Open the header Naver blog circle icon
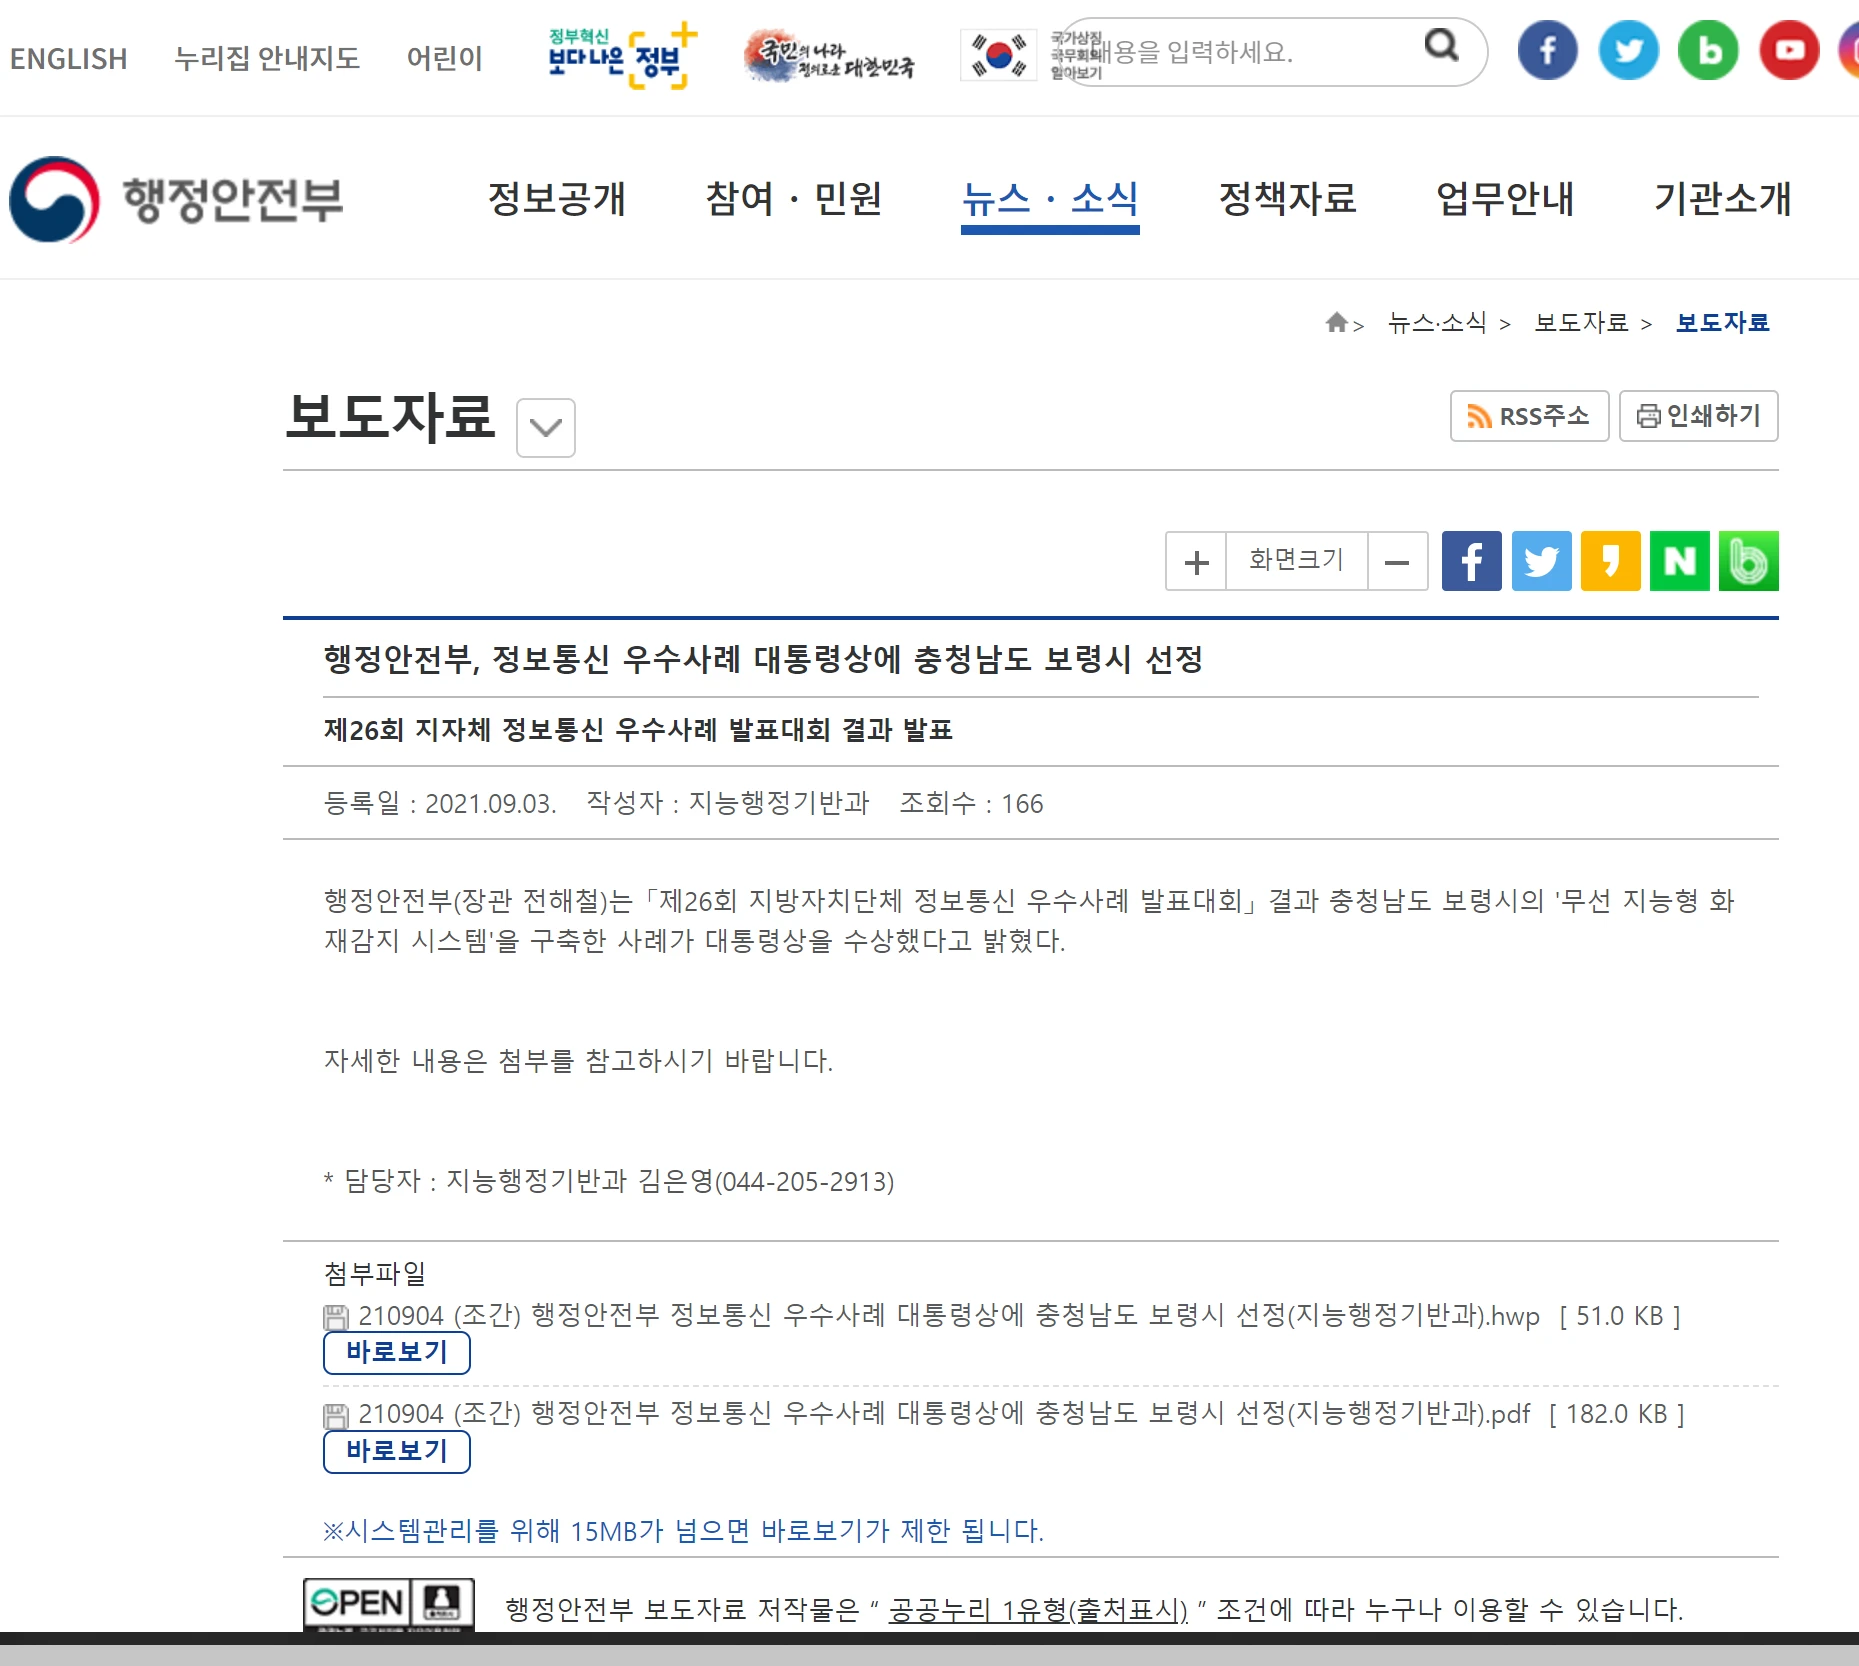The height and width of the screenshot is (1666, 1859). 1708,50
